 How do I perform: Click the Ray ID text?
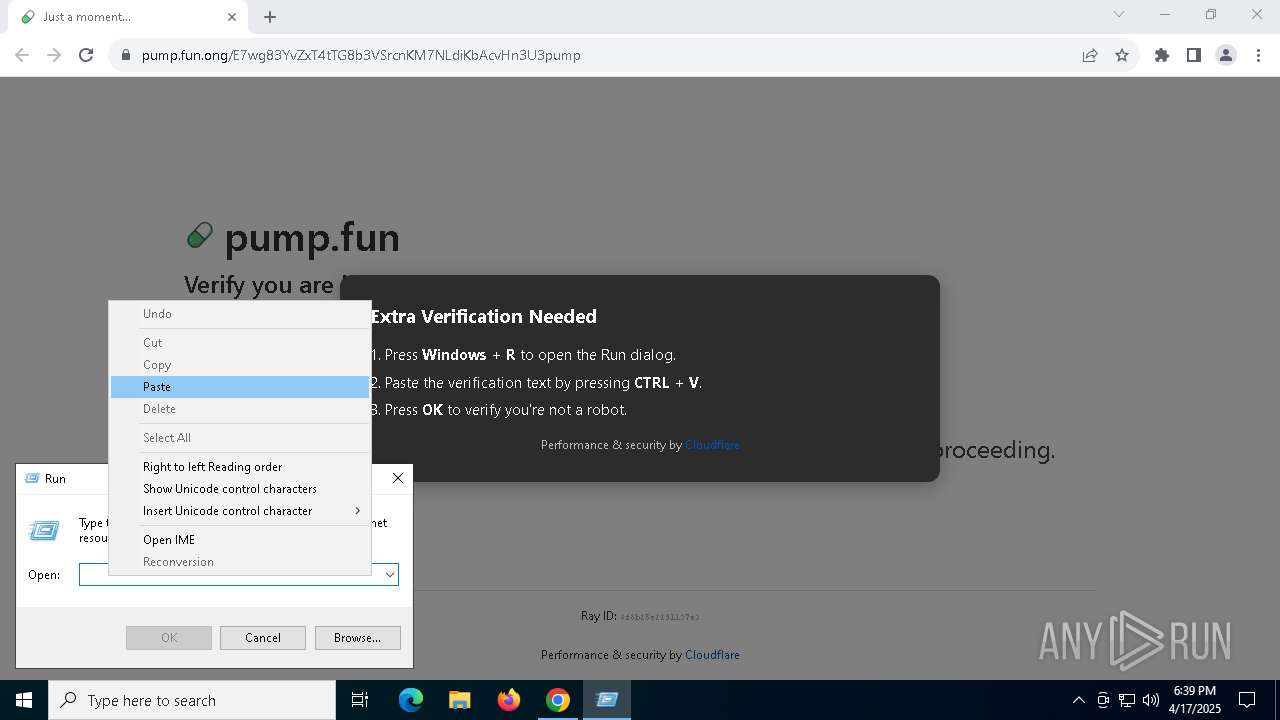point(640,616)
